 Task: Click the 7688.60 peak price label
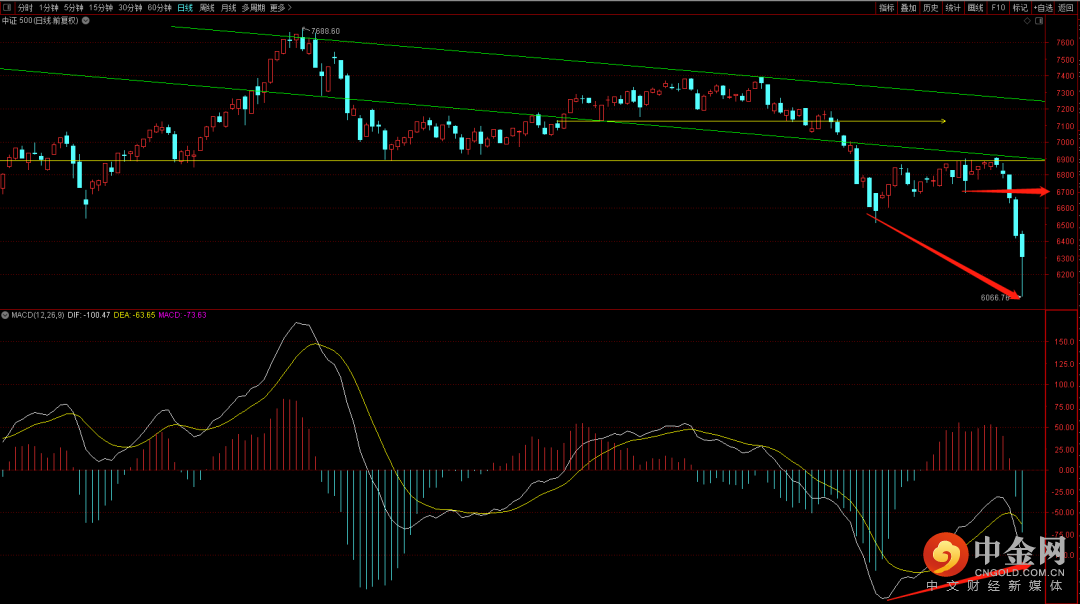point(325,31)
